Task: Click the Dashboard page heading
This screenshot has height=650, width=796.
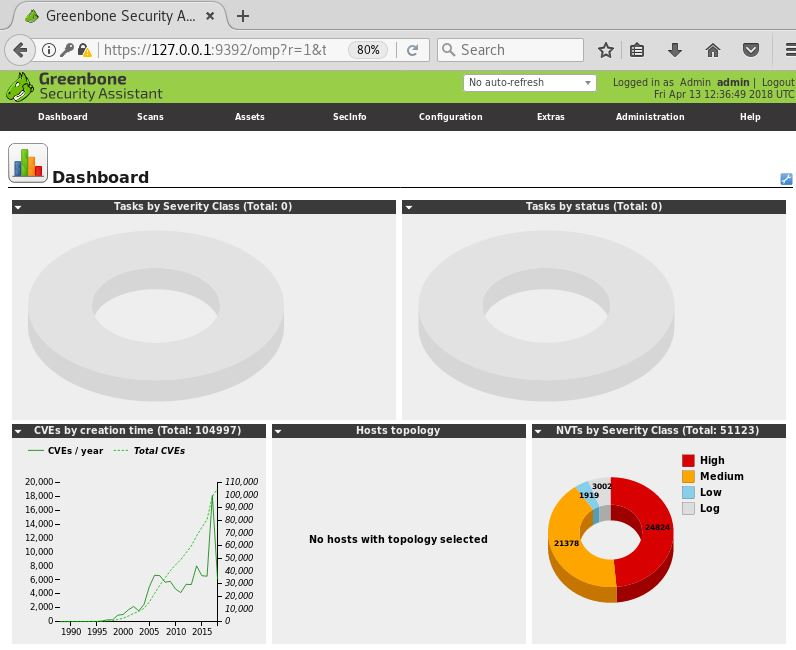Action: [101, 177]
